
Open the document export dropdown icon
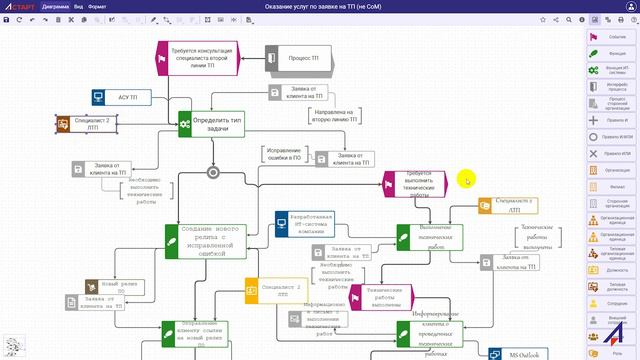[249, 20]
